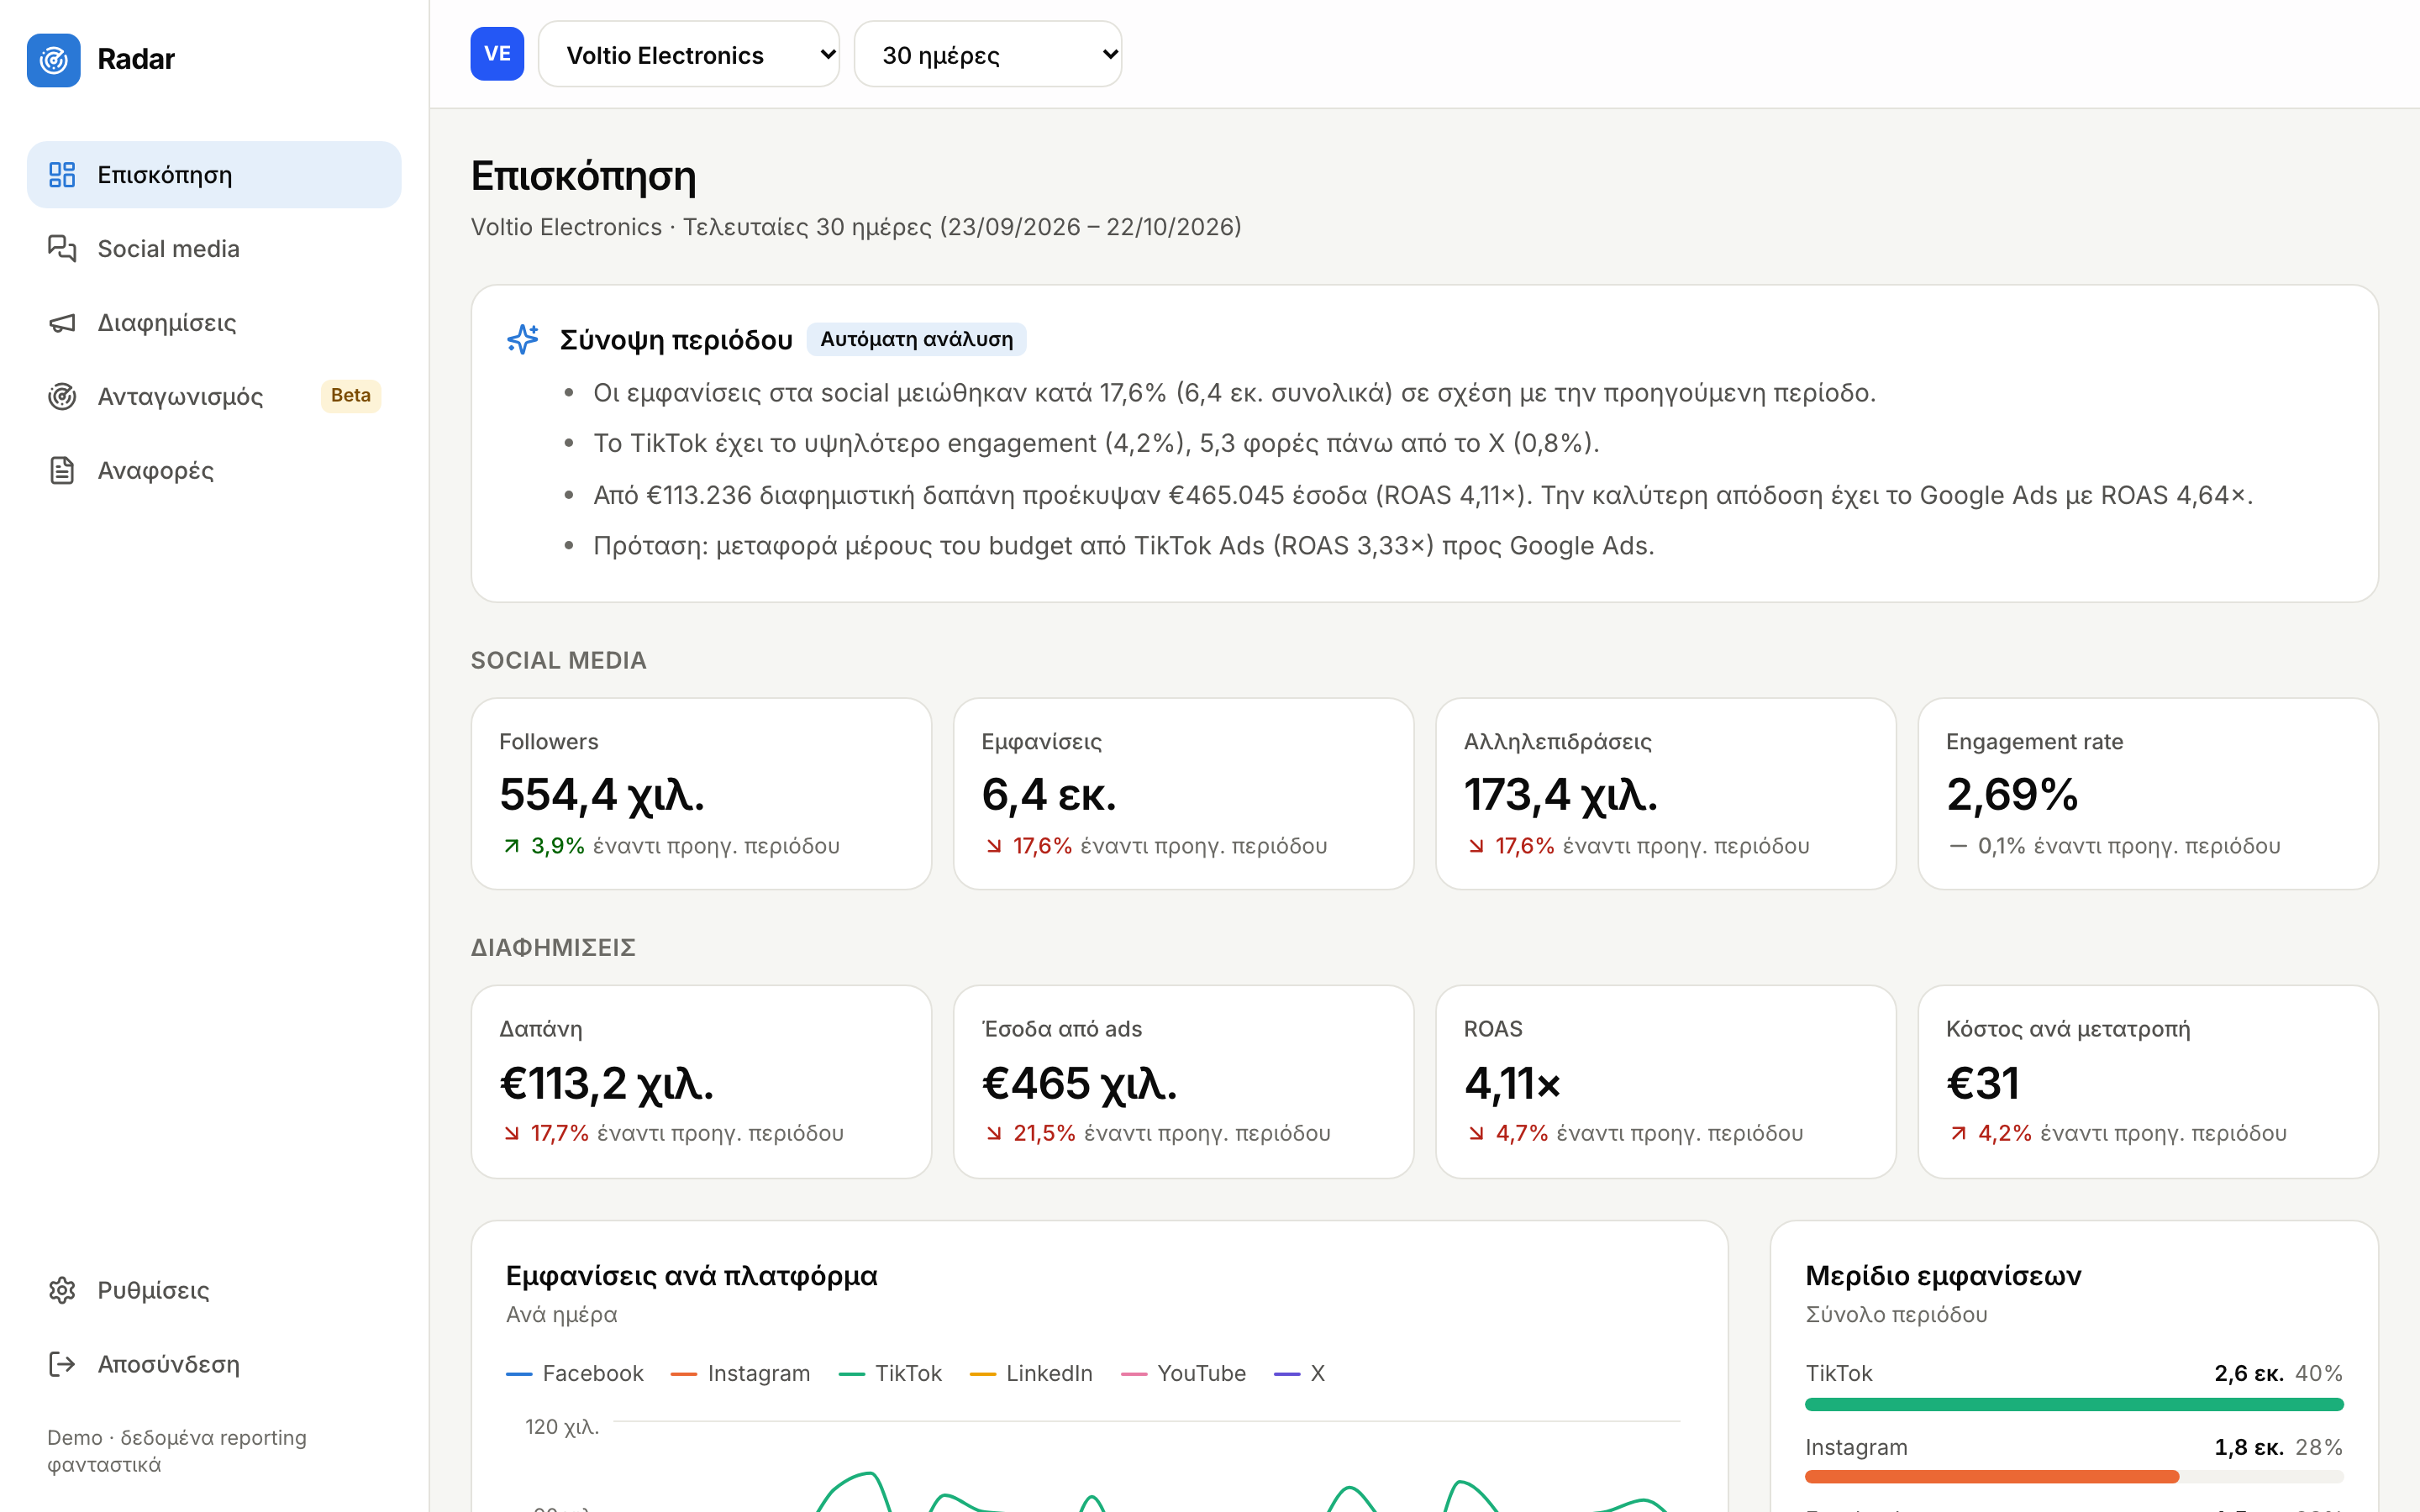Toggle the Instagram series in chart legend

coord(741,1374)
